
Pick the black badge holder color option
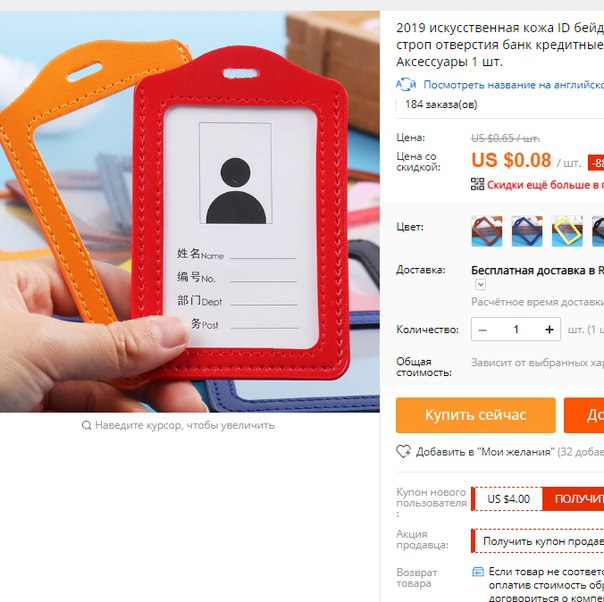[598, 231]
